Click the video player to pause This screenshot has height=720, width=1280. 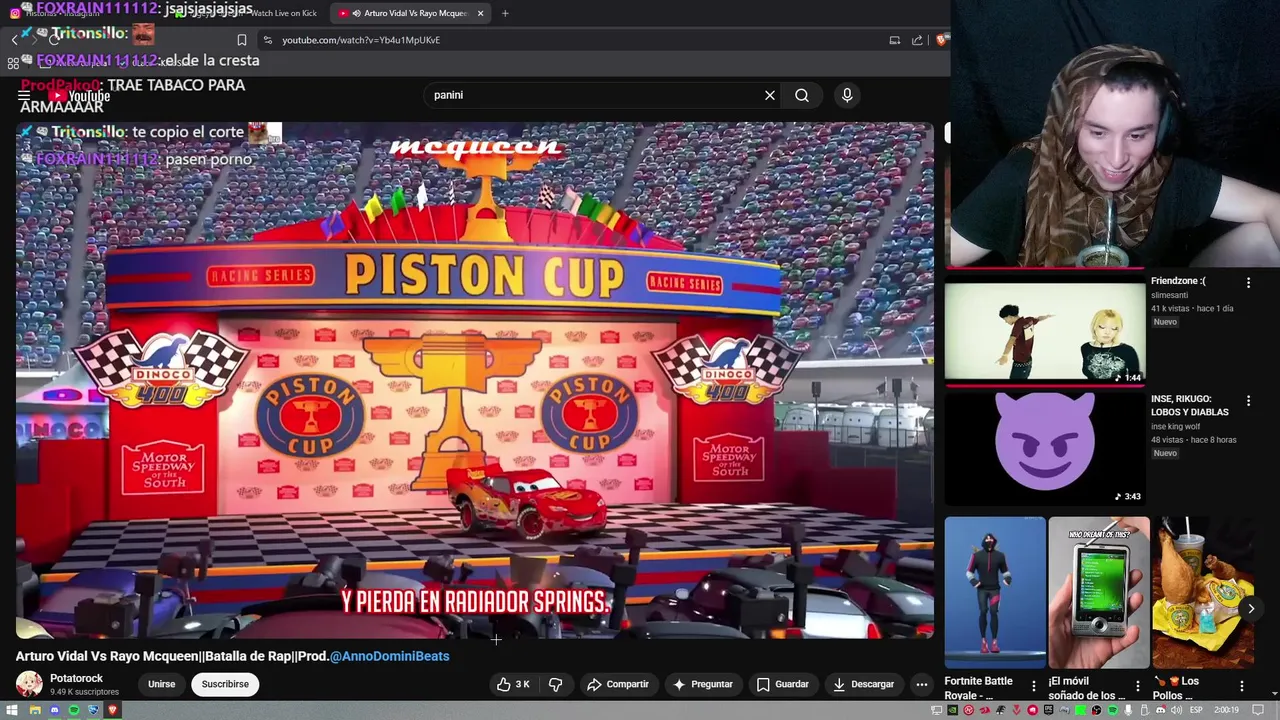point(475,380)
